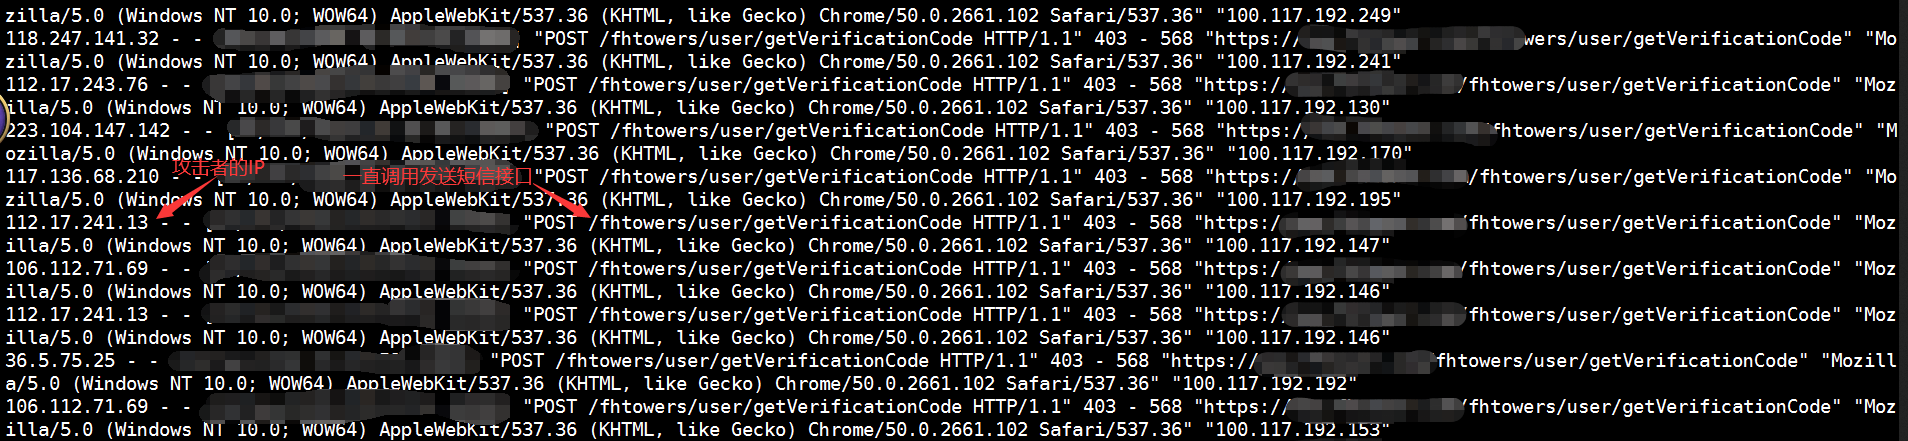Screen dimensions: 1908x441
Task: Click the red "直调用发送短信接口" annotation label
Action: 447,177
